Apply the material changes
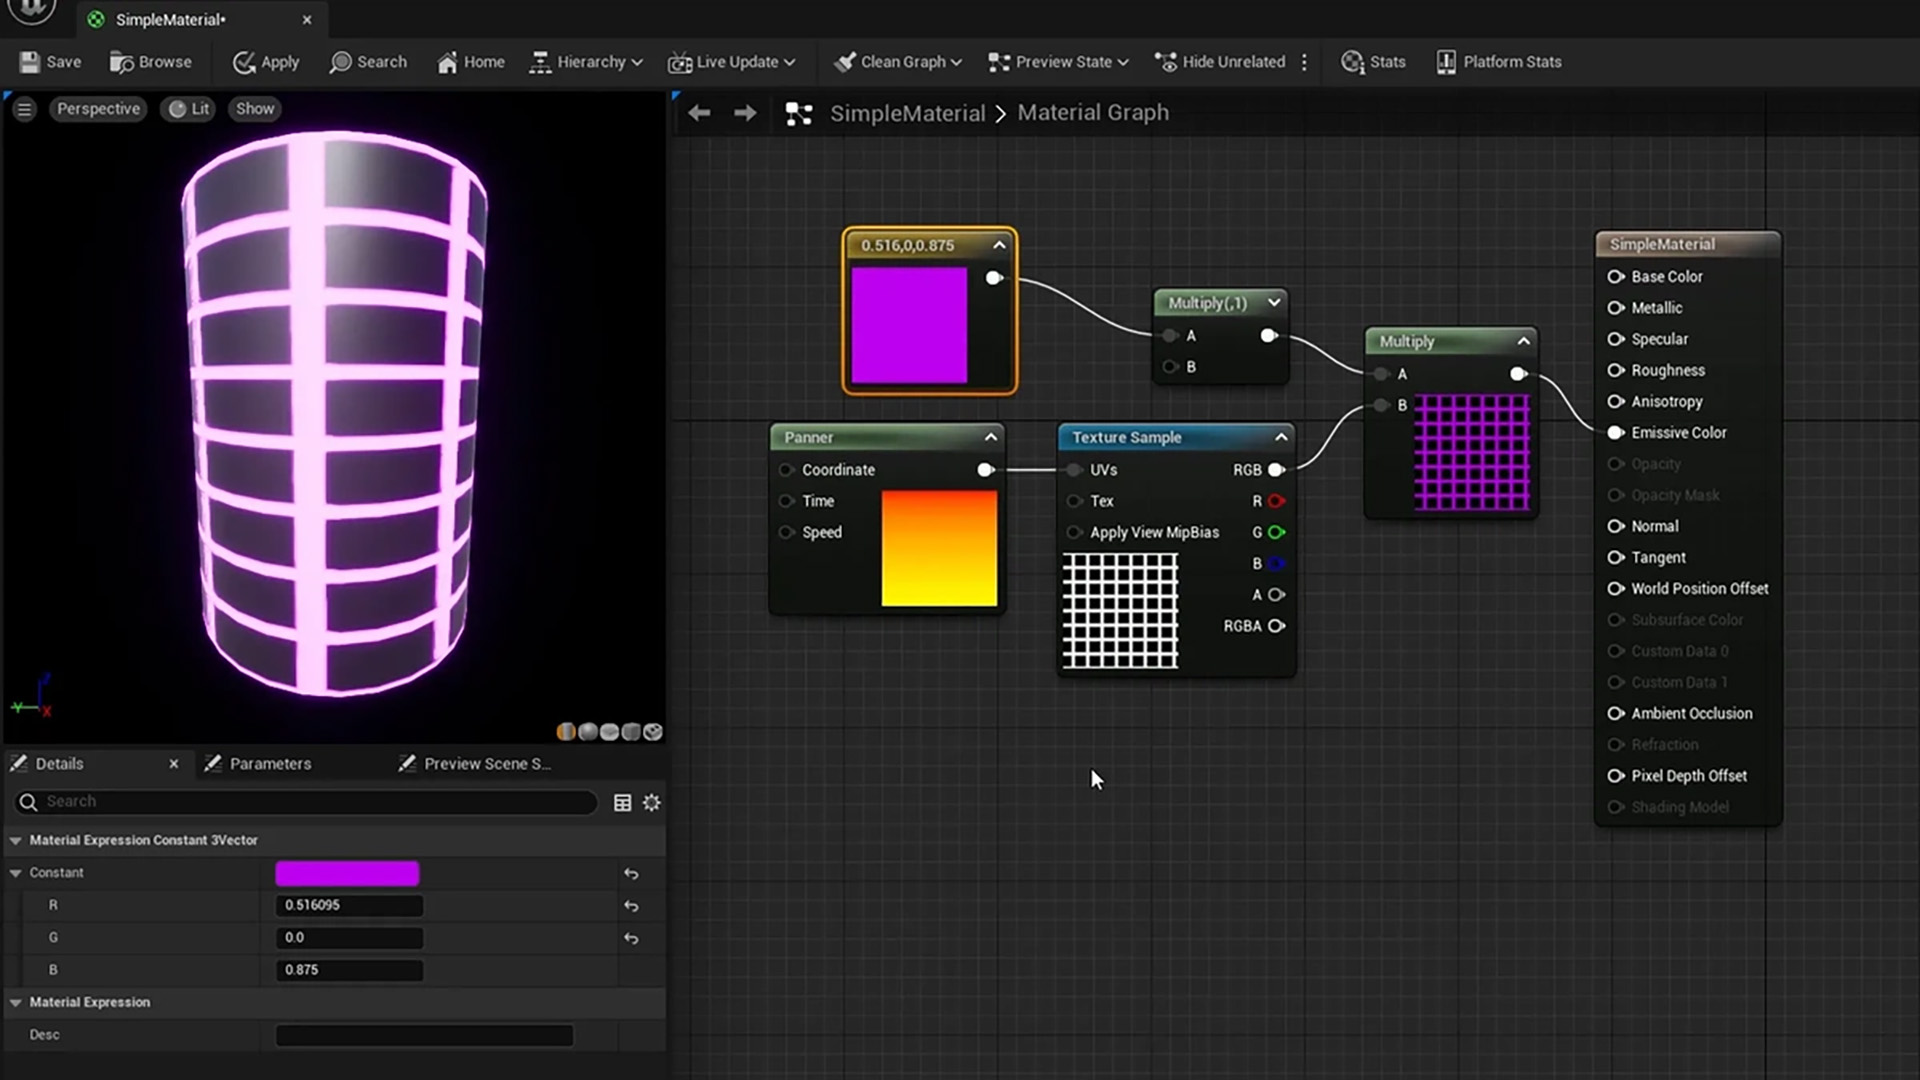Viewport: 1920px width, 1080px height. [265, 62]
